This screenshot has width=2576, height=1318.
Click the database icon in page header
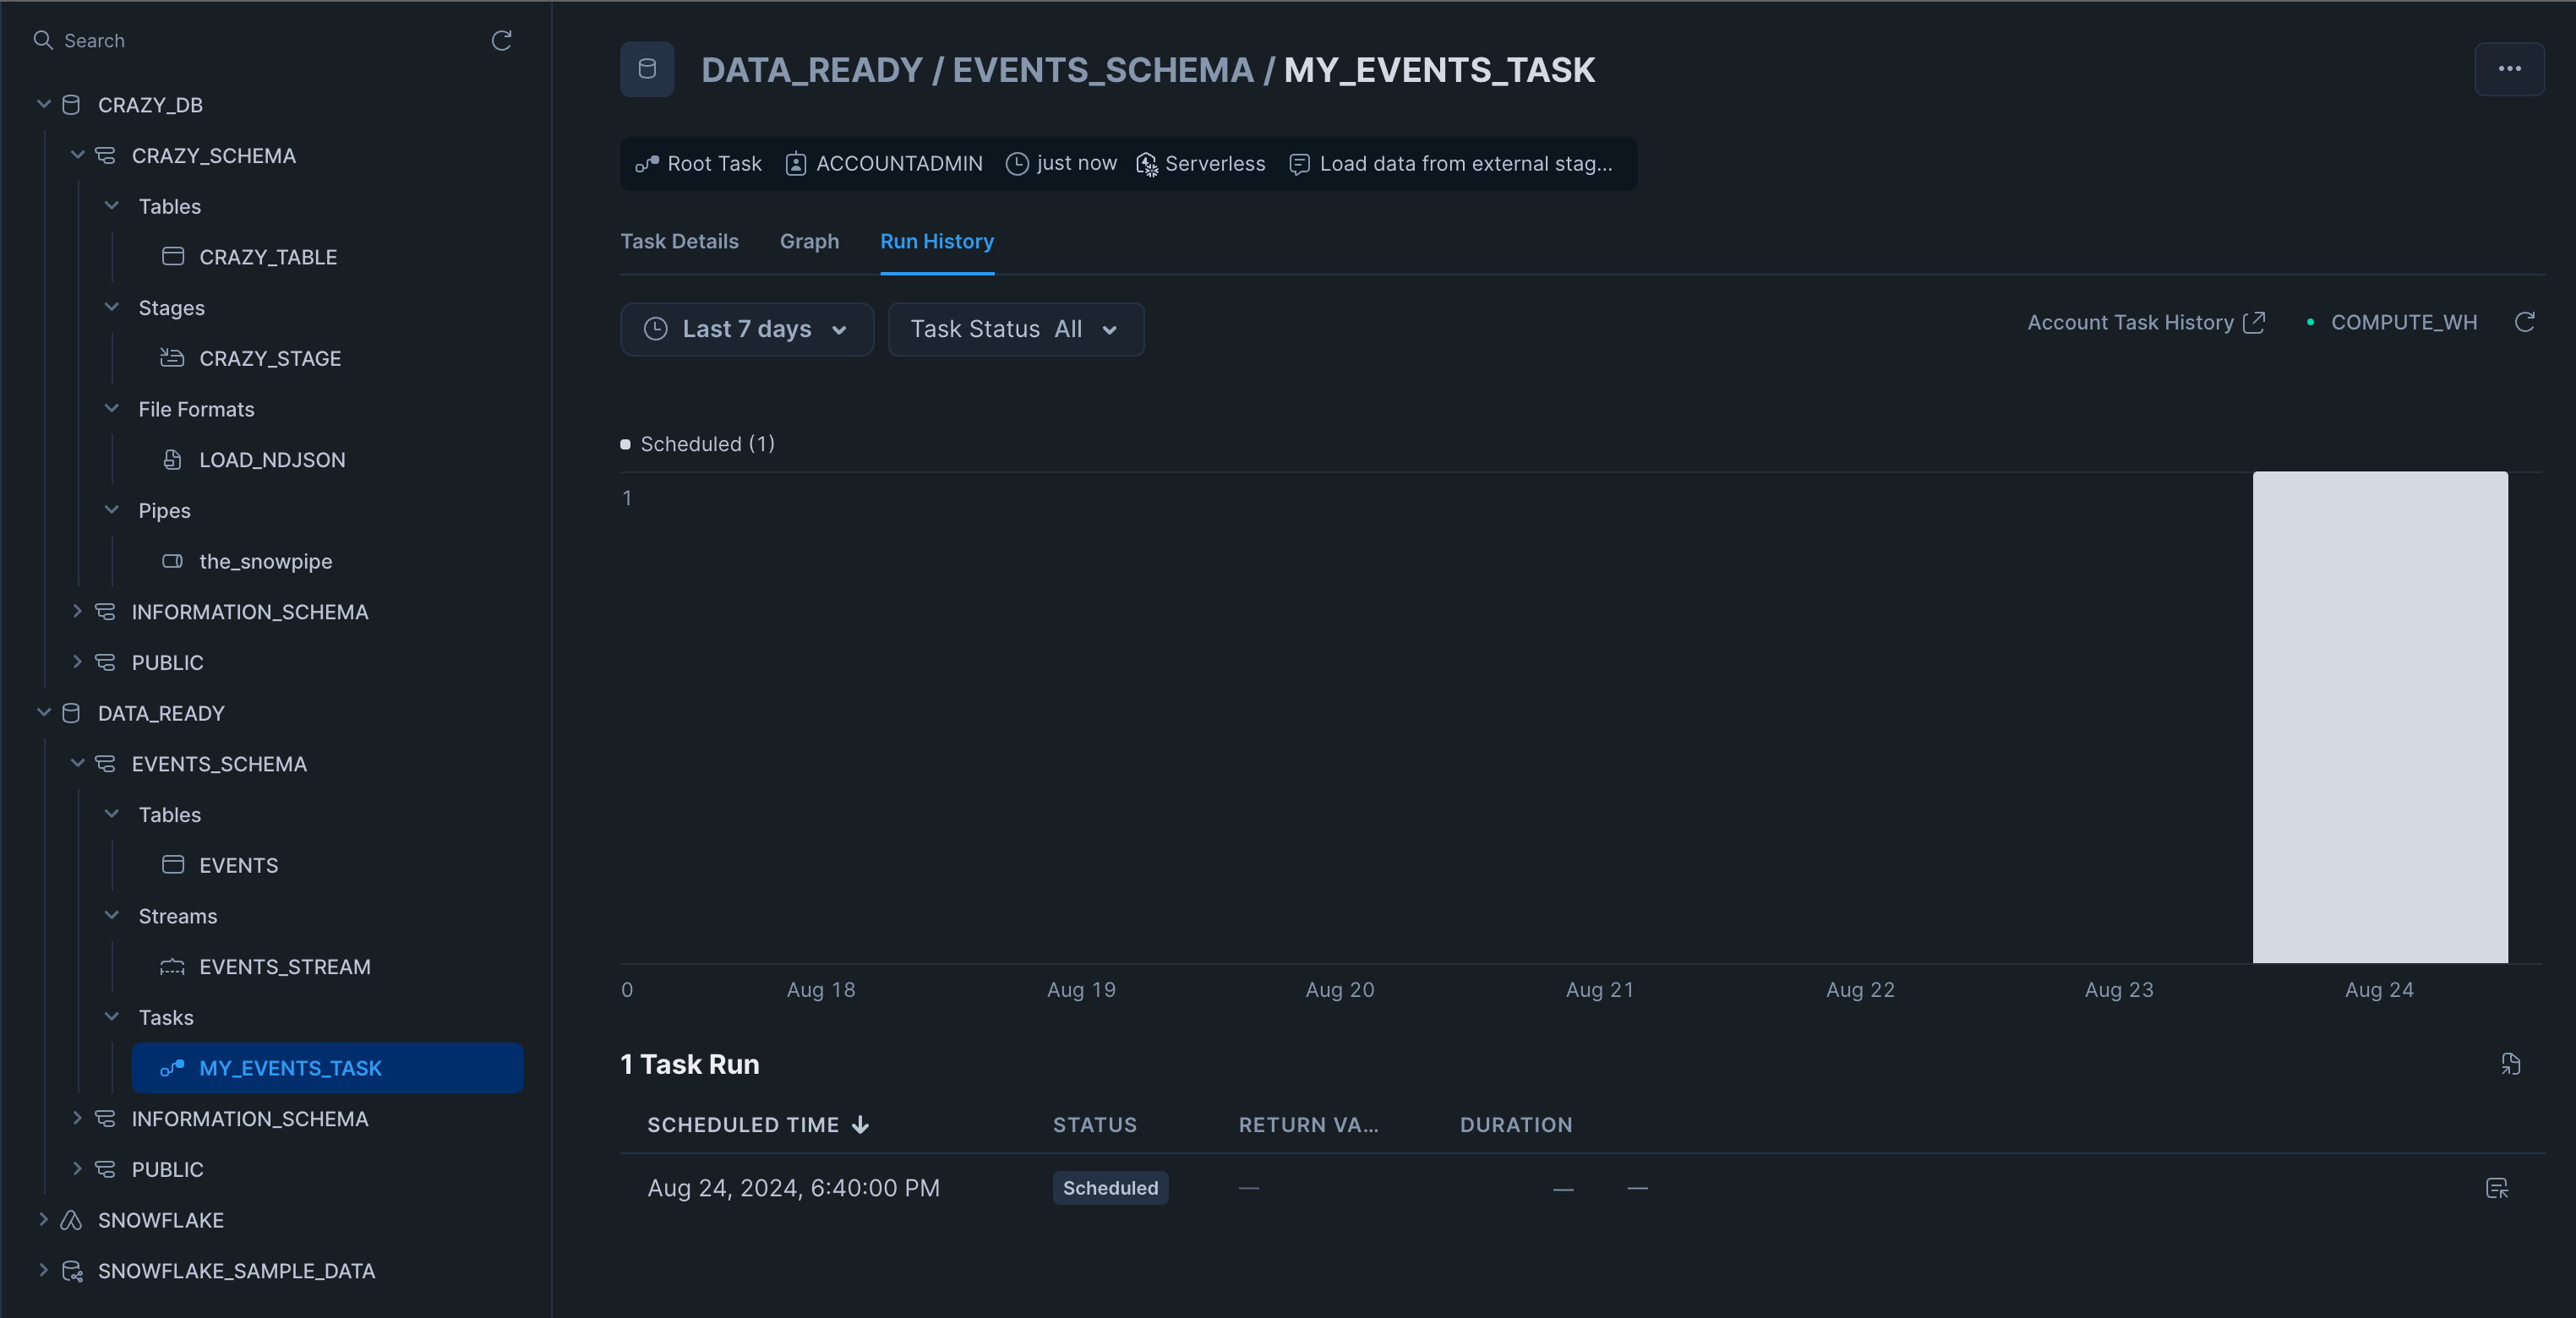(x=647, y=69)
